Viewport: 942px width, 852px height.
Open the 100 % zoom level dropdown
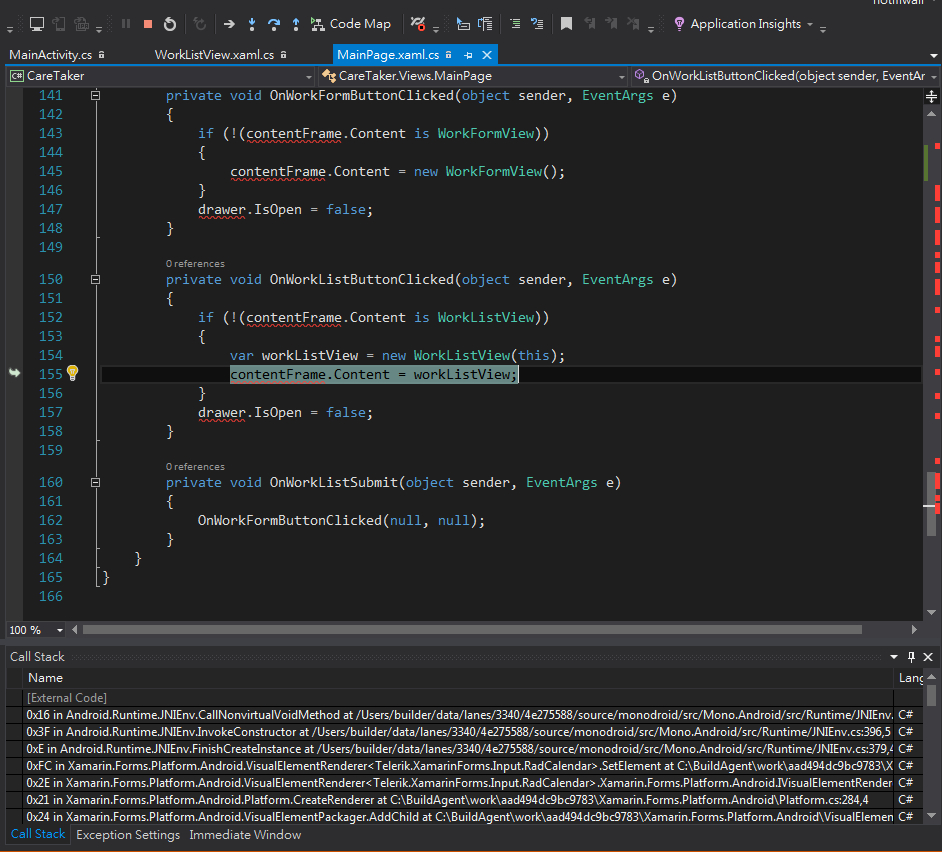(60, 630)
